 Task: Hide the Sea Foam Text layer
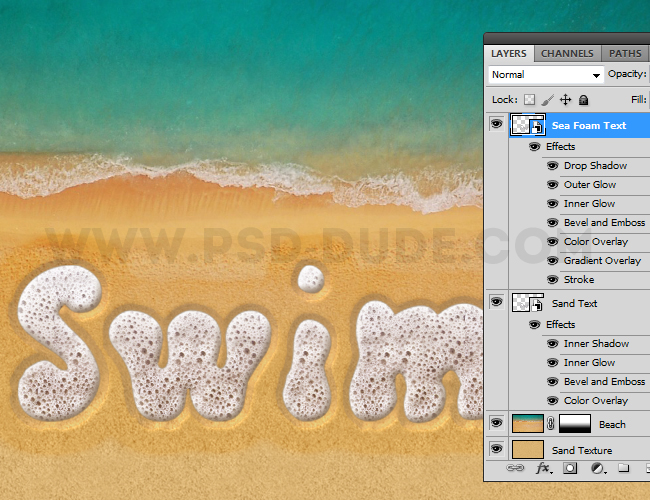pyautogui.click(x=496, y=125)
